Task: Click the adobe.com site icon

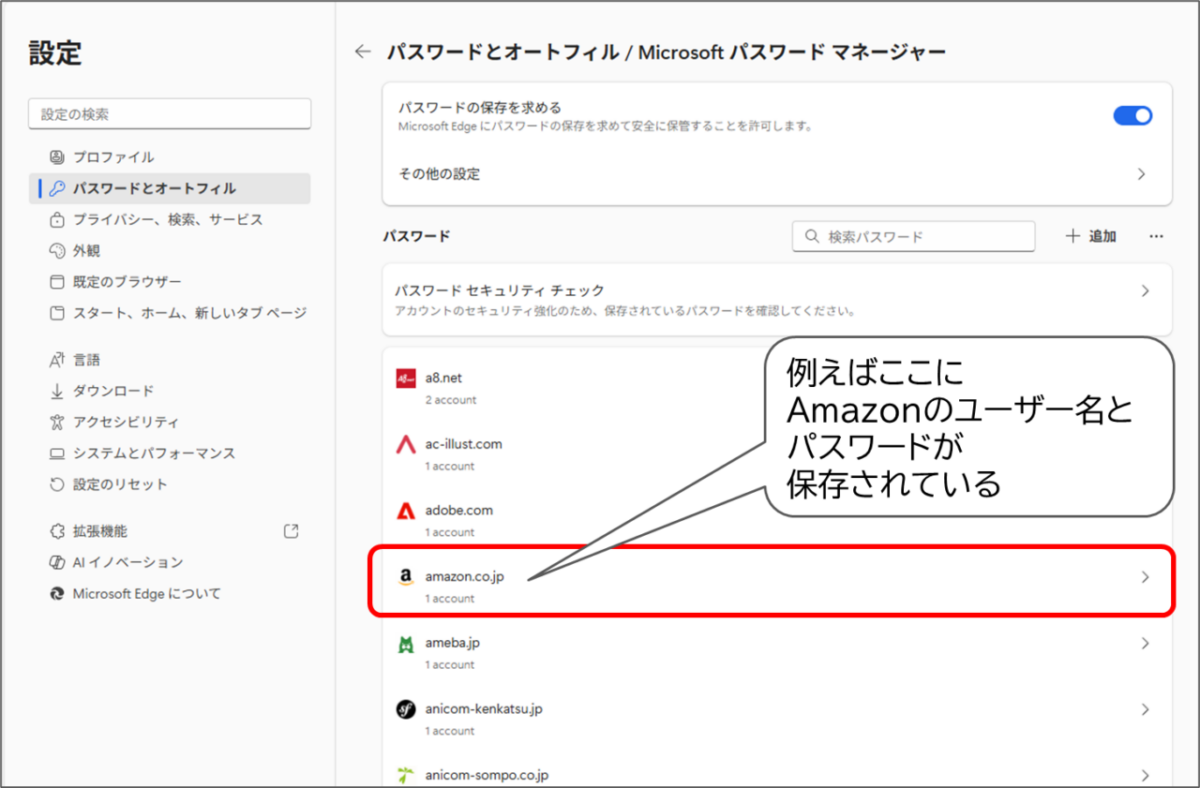Action: 407,511
